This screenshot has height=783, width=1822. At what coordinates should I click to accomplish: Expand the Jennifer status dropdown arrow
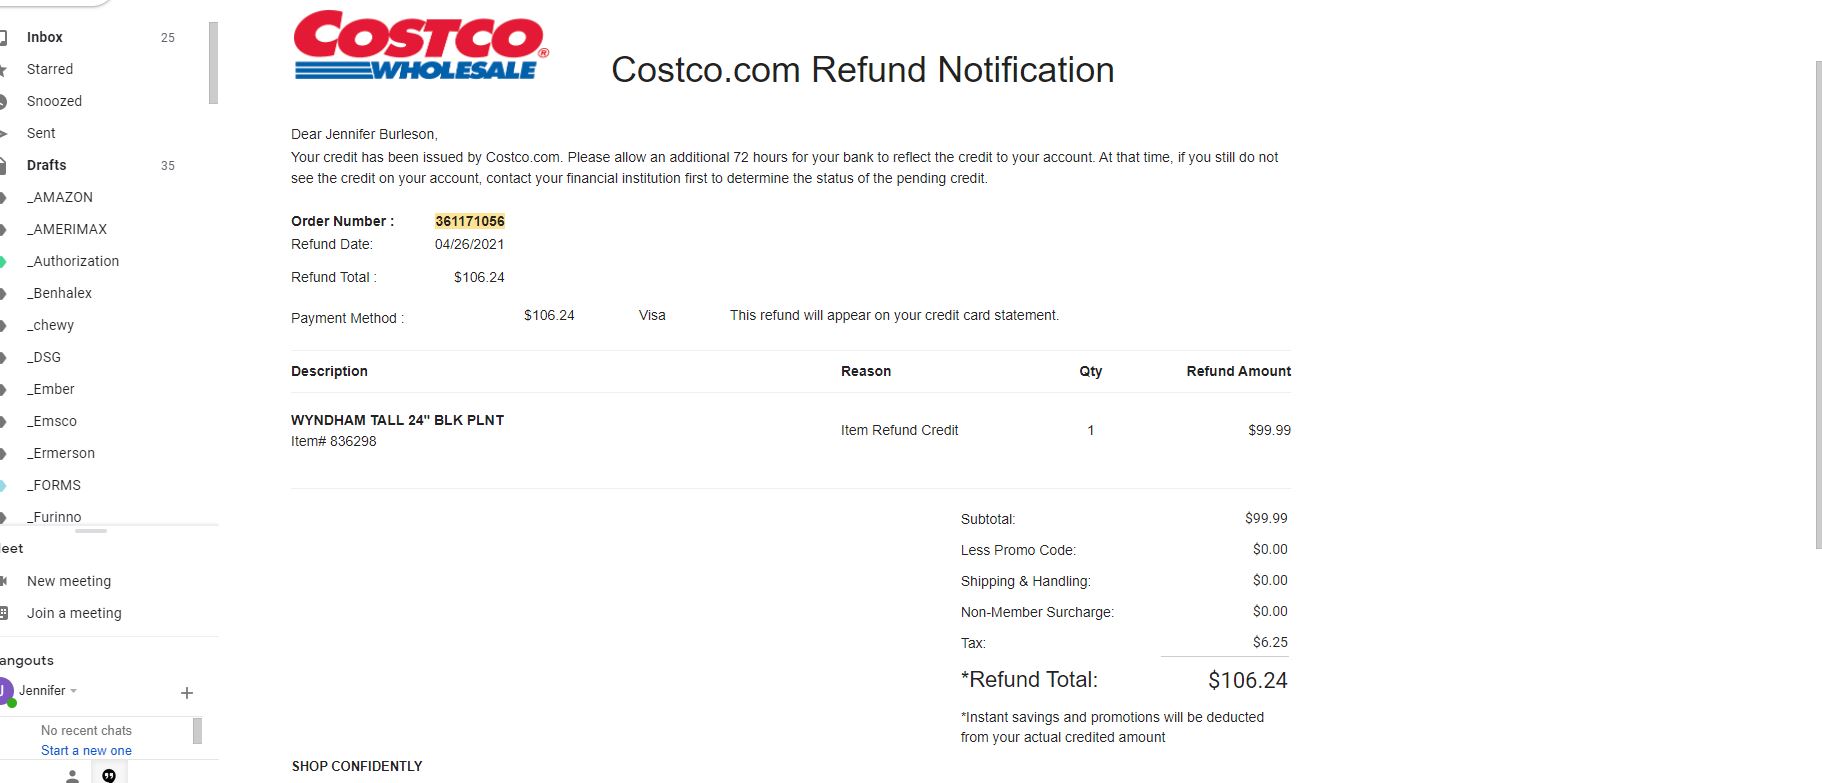click(74, 691)
